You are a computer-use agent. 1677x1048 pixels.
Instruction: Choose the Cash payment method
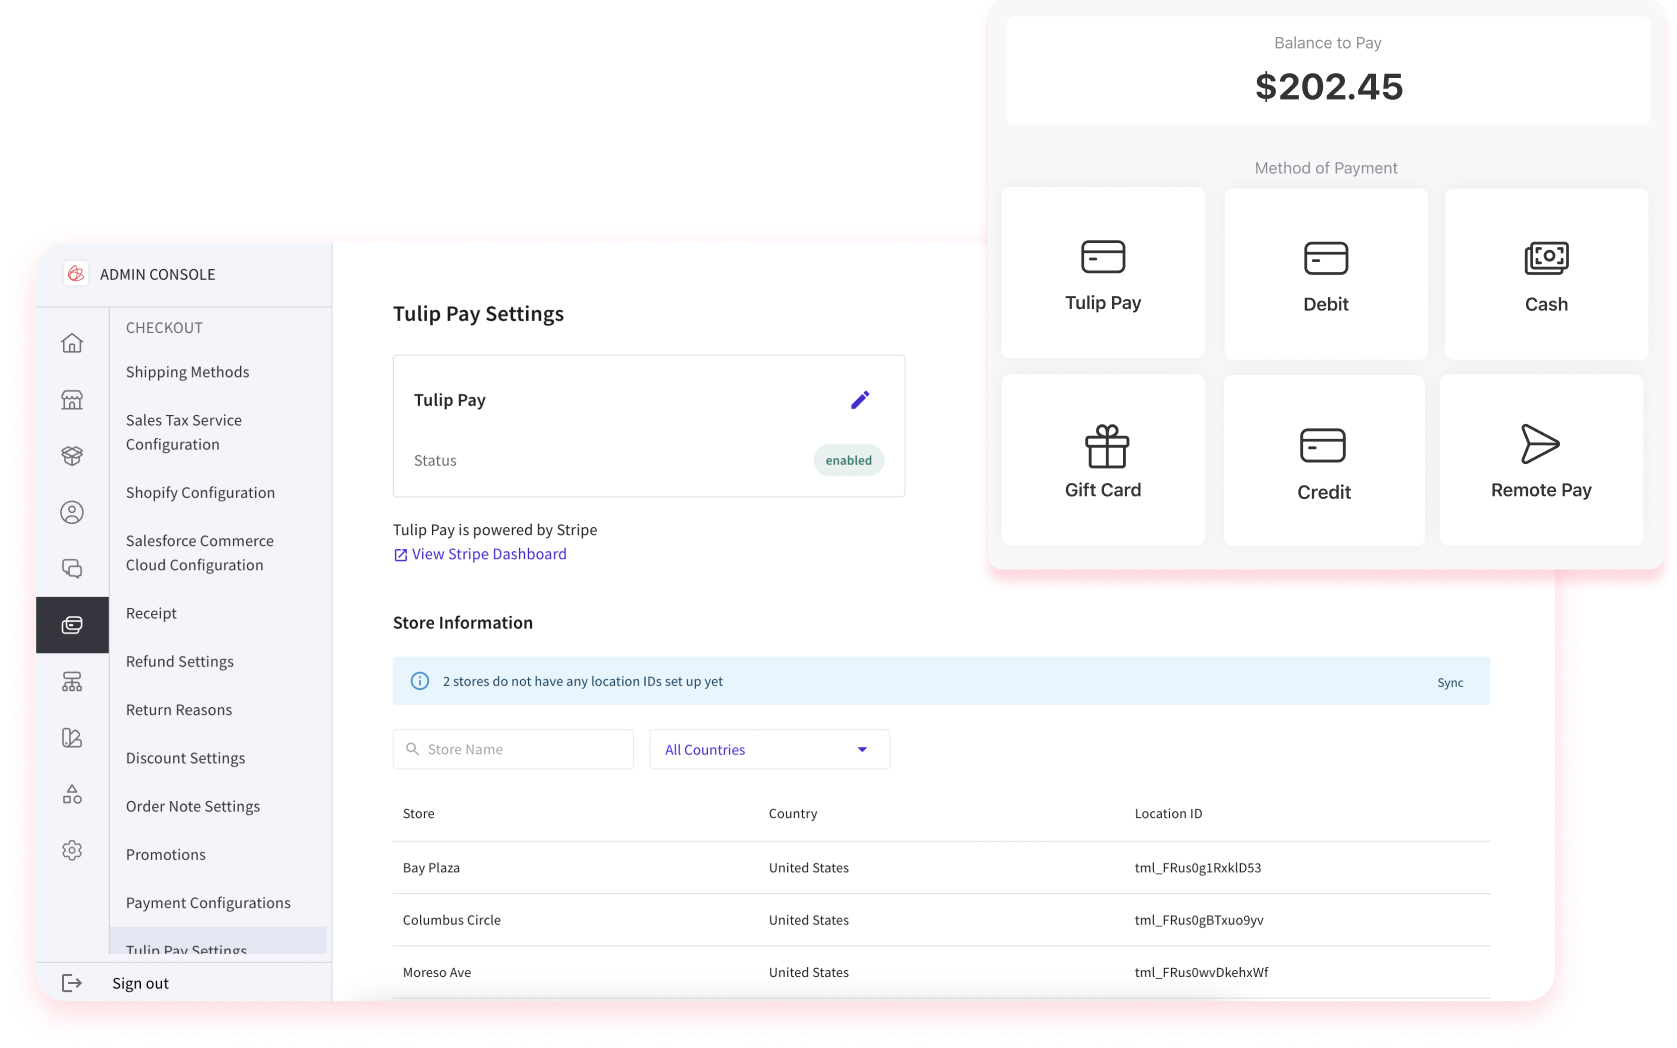pos(1546,274)
